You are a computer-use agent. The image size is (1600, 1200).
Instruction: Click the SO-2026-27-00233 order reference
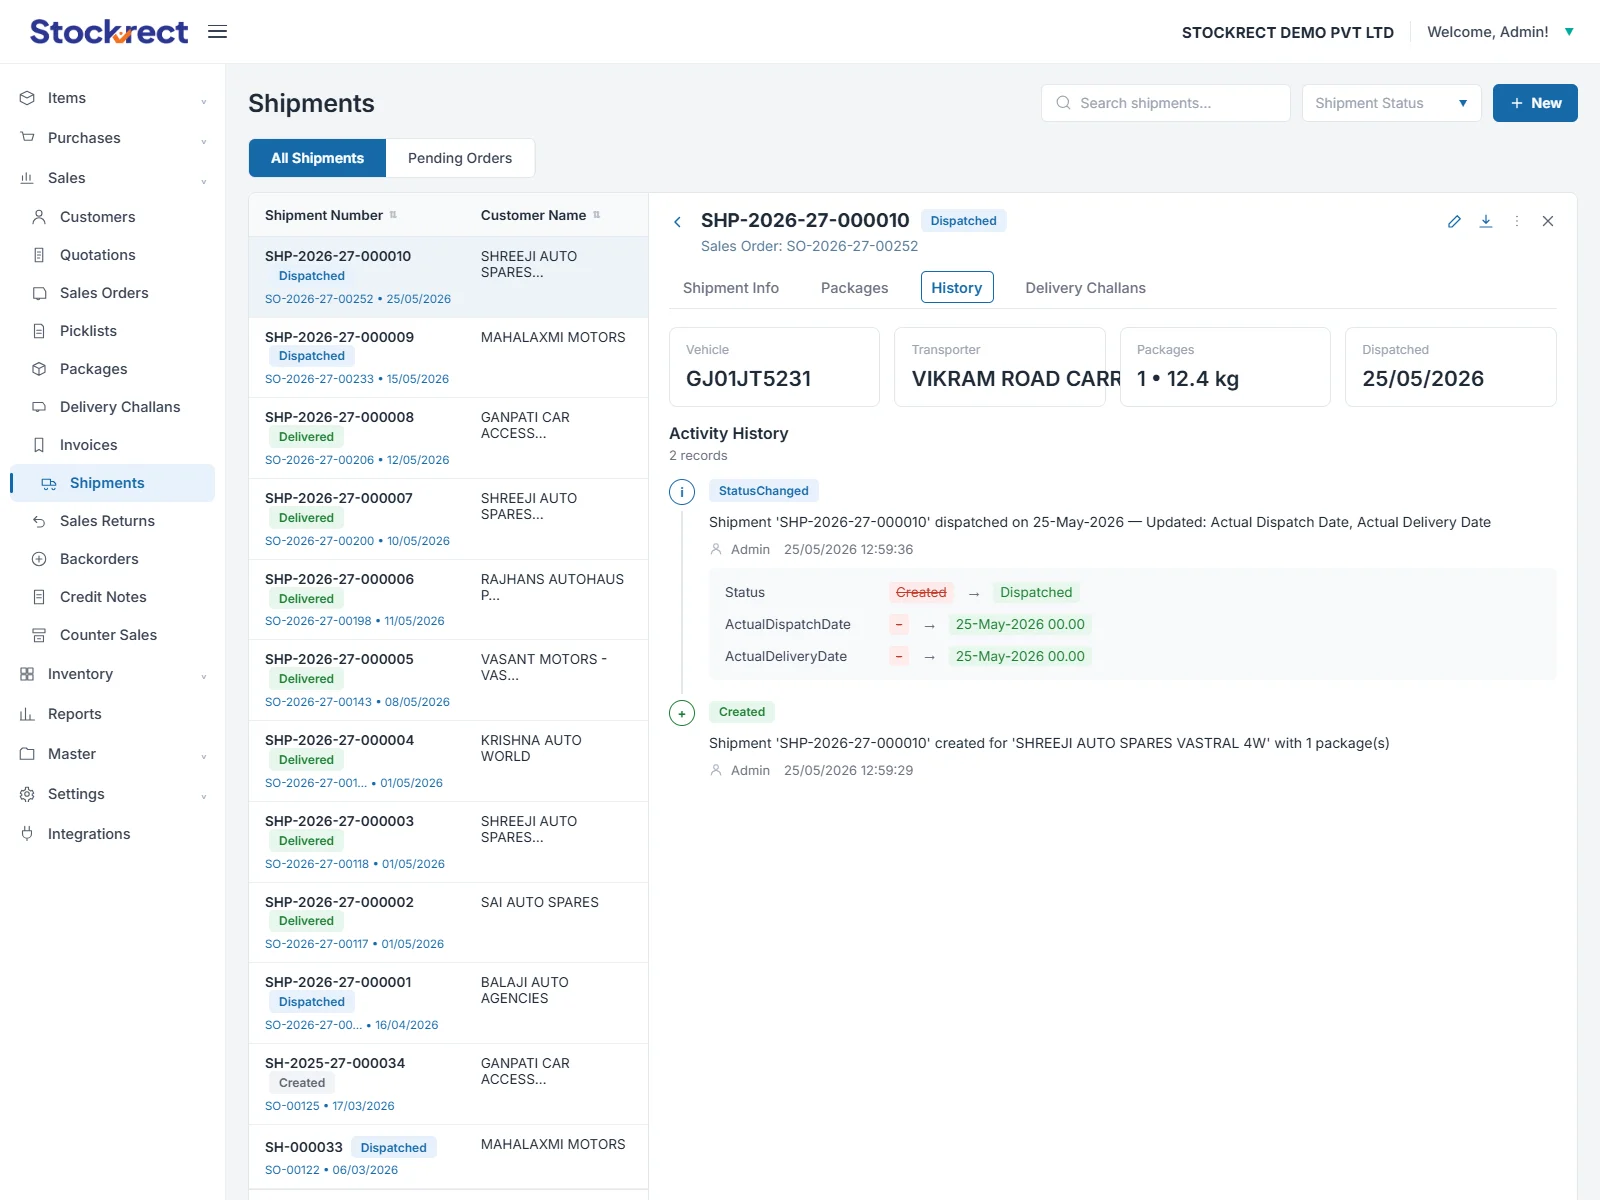click(x=319, y=379)
